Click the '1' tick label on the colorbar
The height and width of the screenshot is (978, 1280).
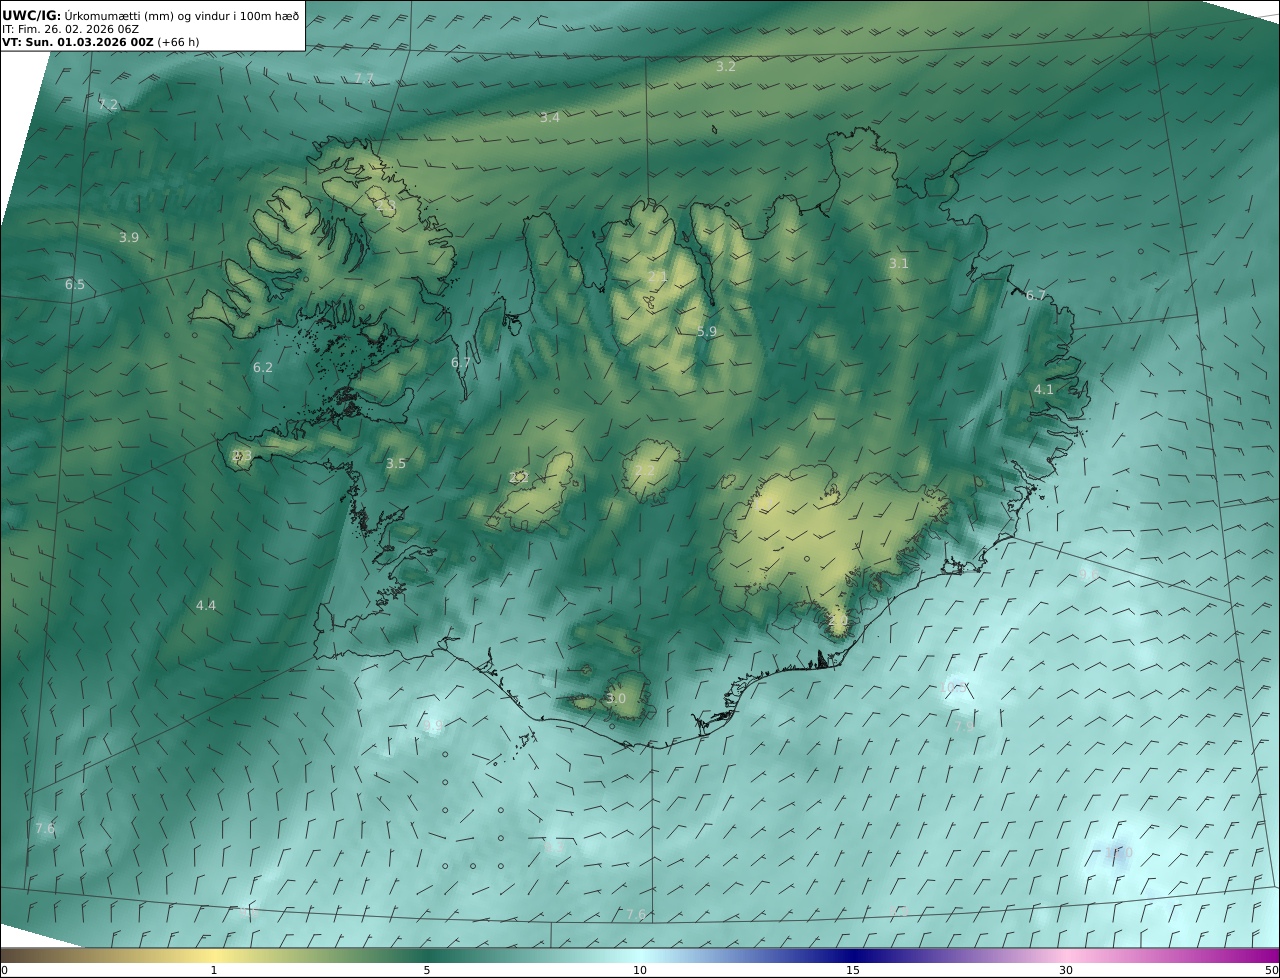(x=214, y=970)
